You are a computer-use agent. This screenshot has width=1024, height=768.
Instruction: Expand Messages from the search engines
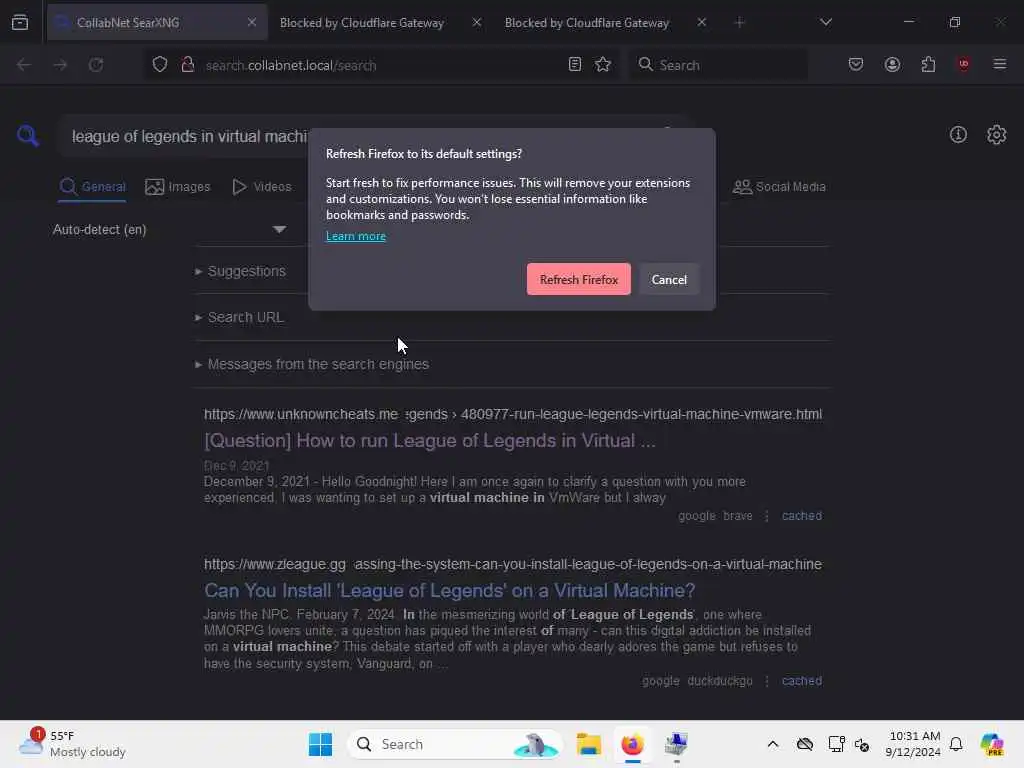click(x=312, y=364)
